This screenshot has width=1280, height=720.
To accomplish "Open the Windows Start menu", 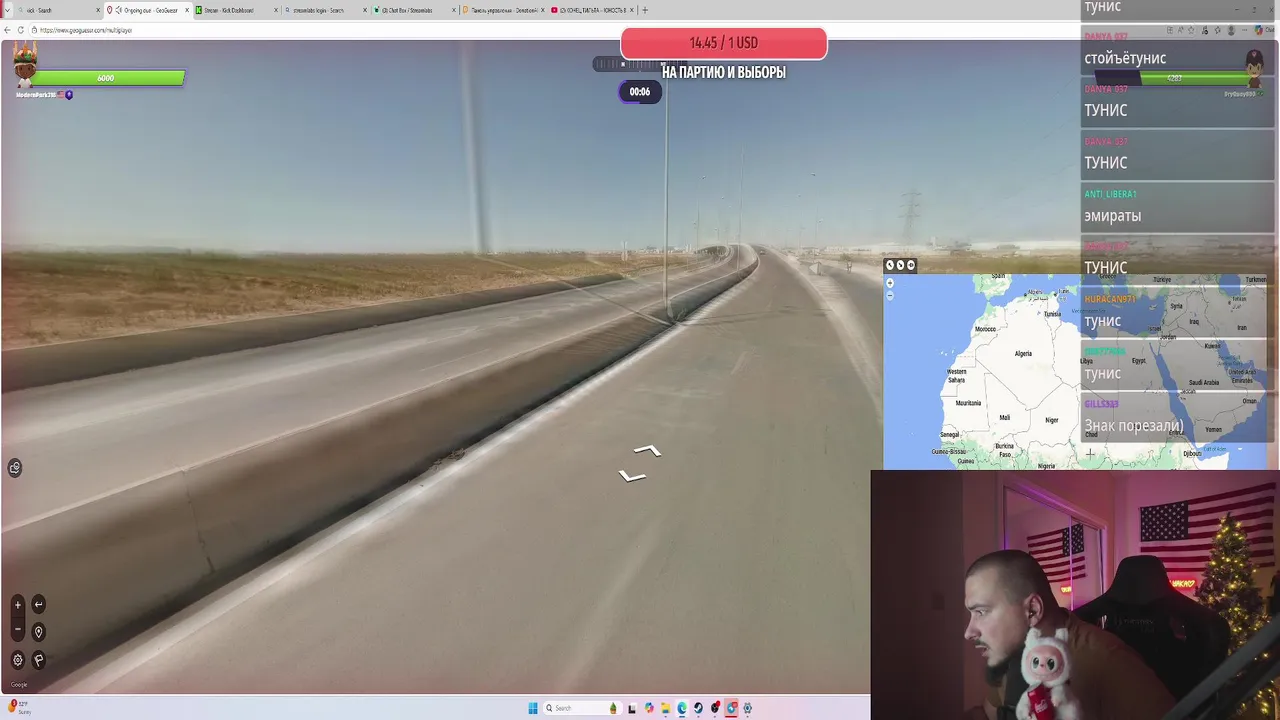I will (x=533, y=708).
